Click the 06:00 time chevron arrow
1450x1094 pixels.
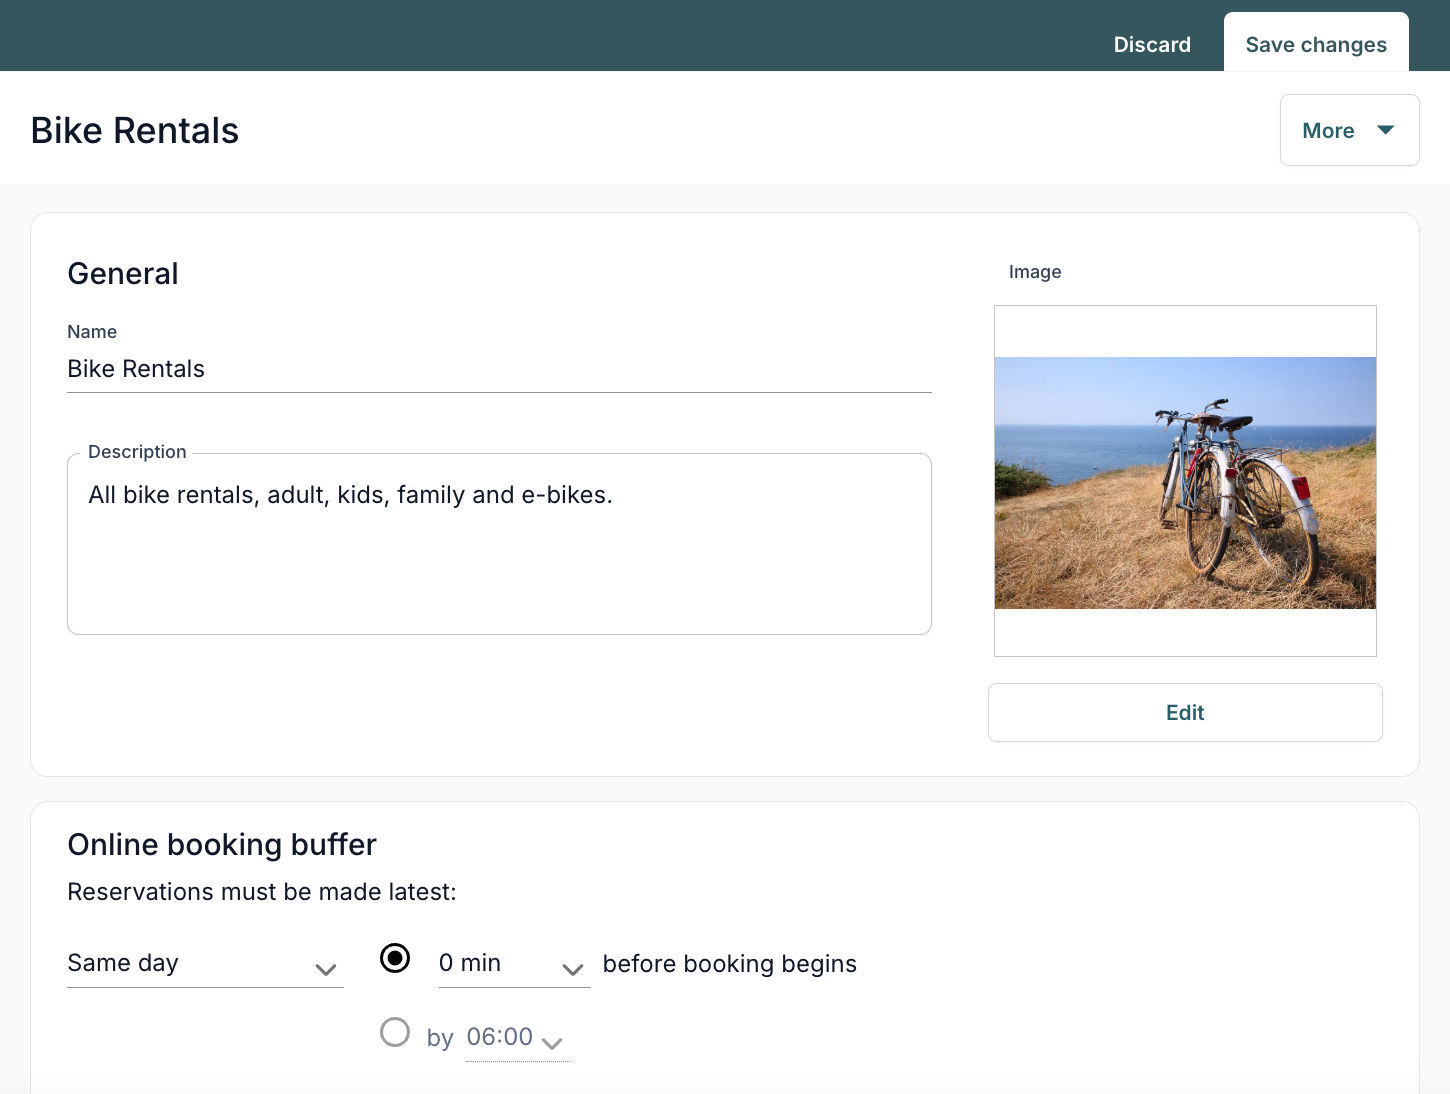click(x=552, y=1043)
